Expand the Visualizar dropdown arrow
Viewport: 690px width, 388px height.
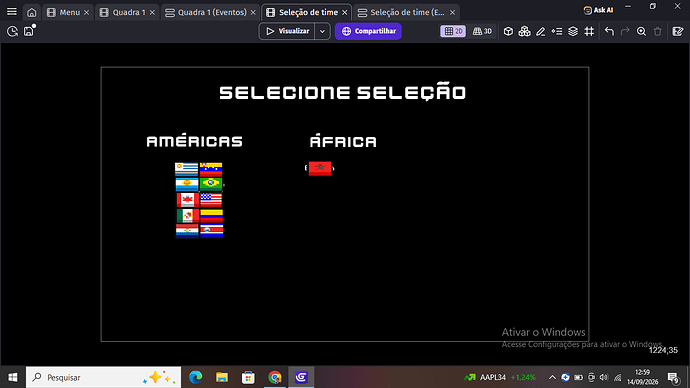pyautogui.click(x=322, y=31)
